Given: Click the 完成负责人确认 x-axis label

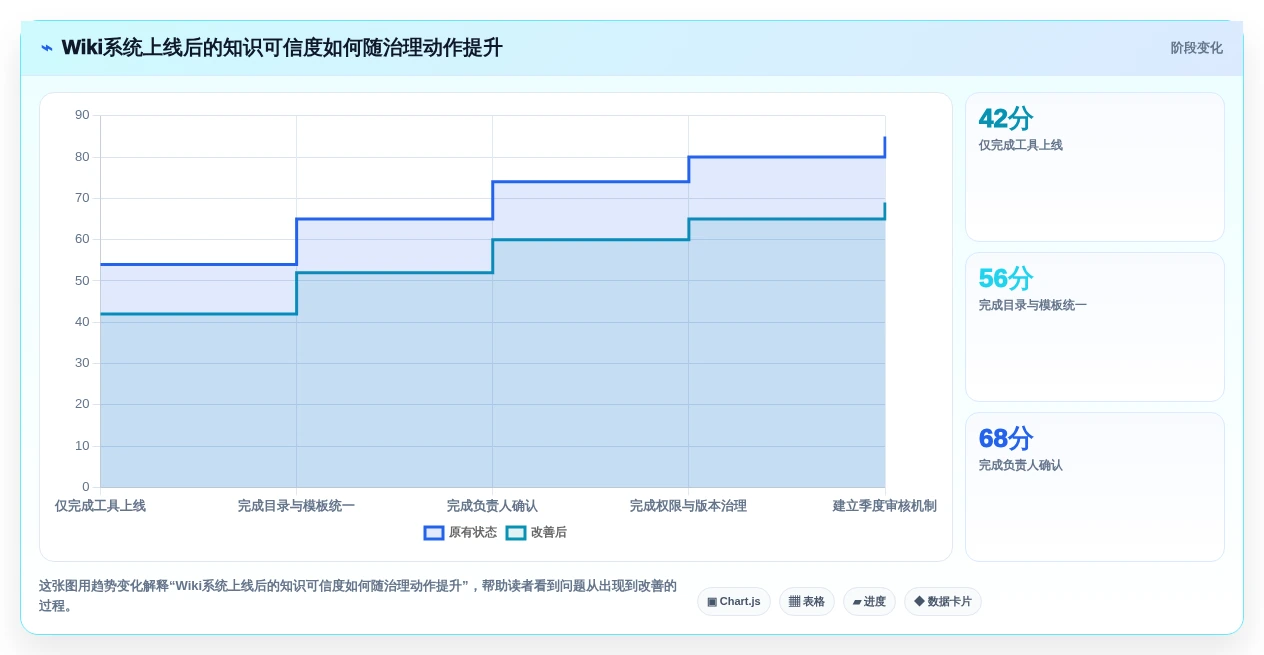Looking at the screenshot, I should pyautogui.click(x=492, y=506).
